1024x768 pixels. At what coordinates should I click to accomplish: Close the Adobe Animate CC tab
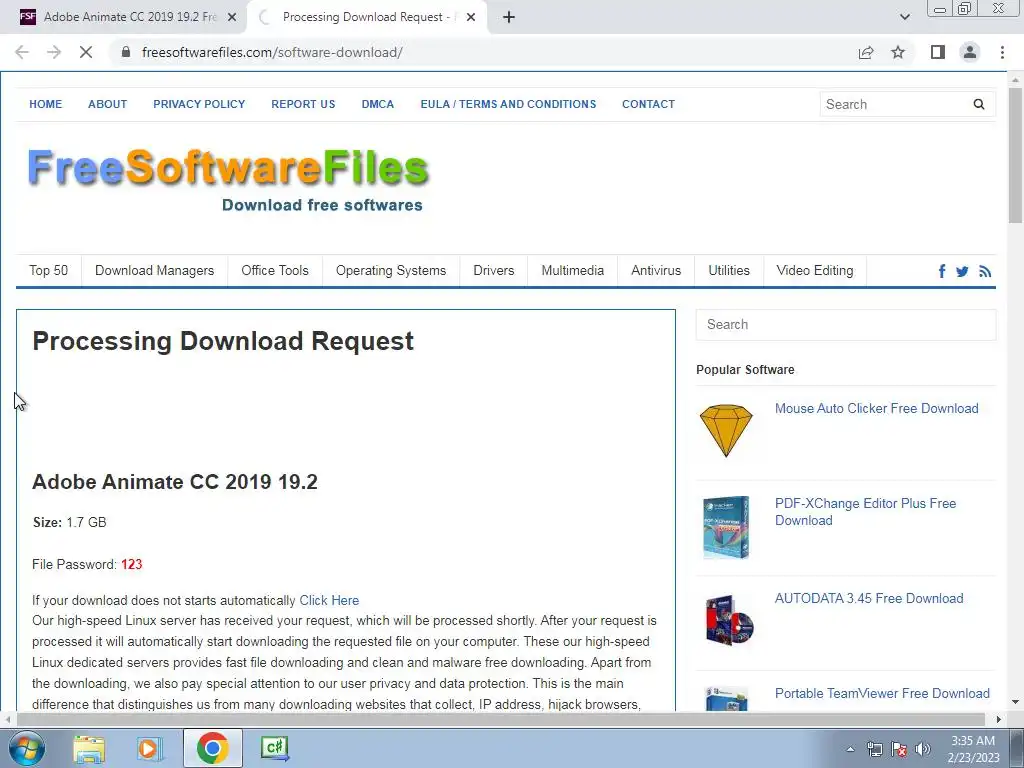(232, 17)
